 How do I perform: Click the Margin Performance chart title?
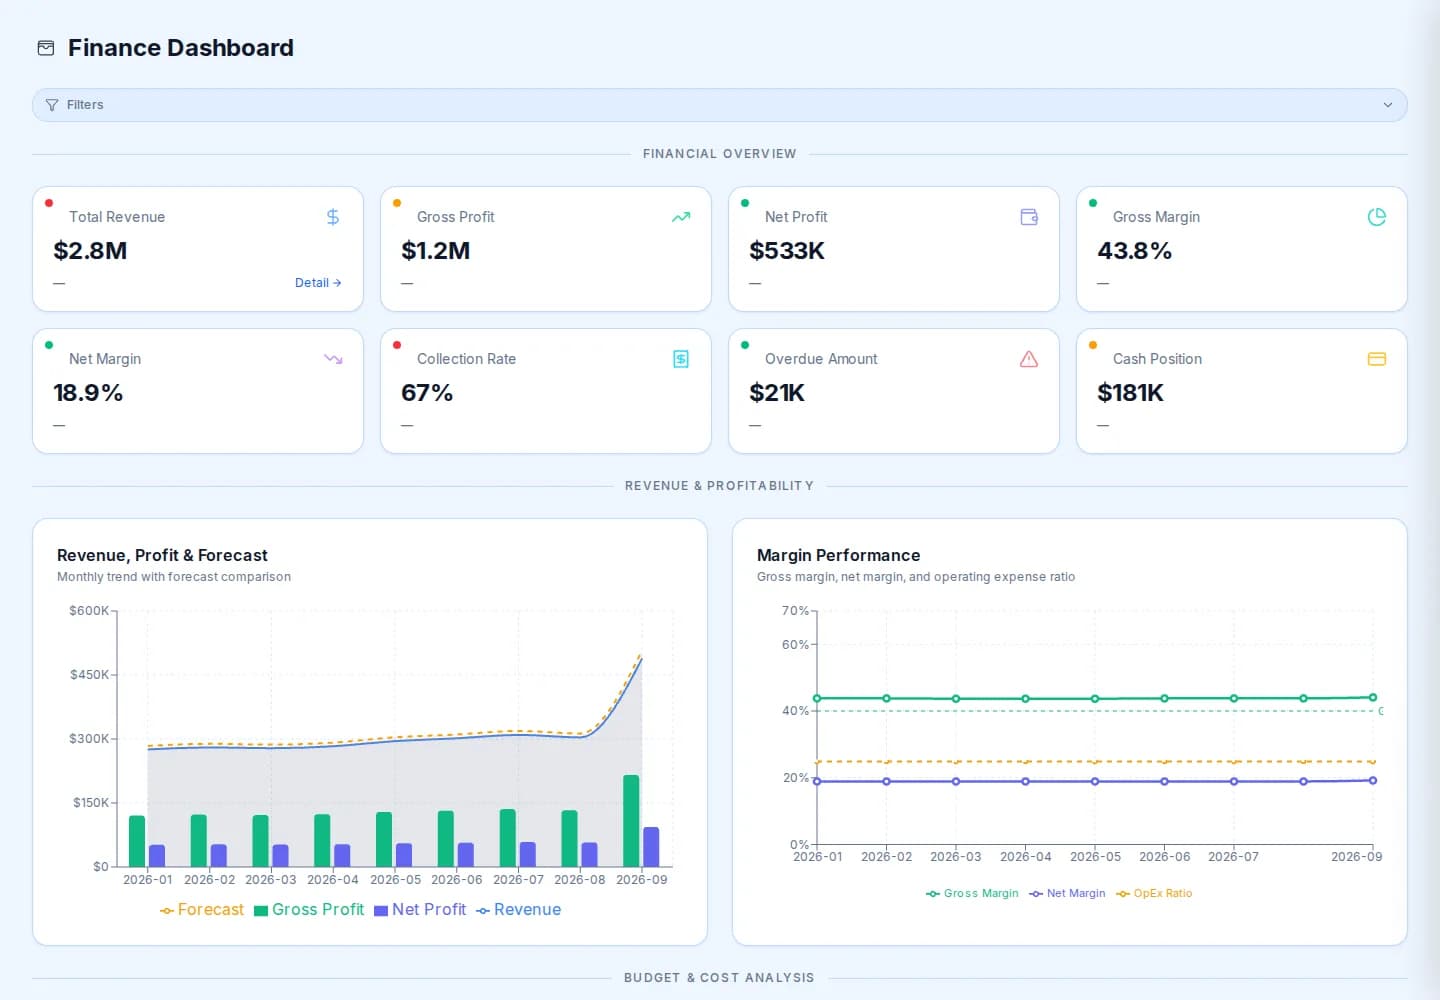click(x=838, y=555)
